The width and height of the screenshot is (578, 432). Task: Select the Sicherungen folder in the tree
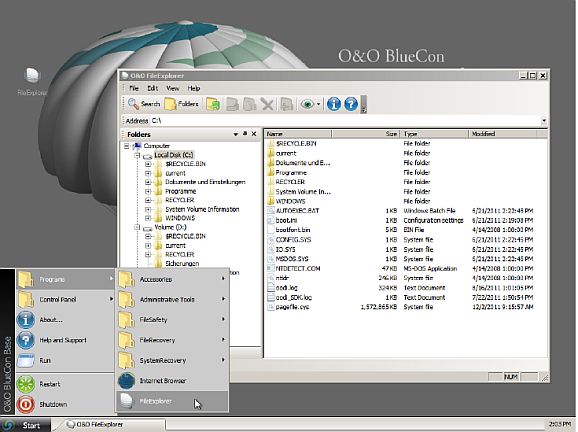(182, 264)
